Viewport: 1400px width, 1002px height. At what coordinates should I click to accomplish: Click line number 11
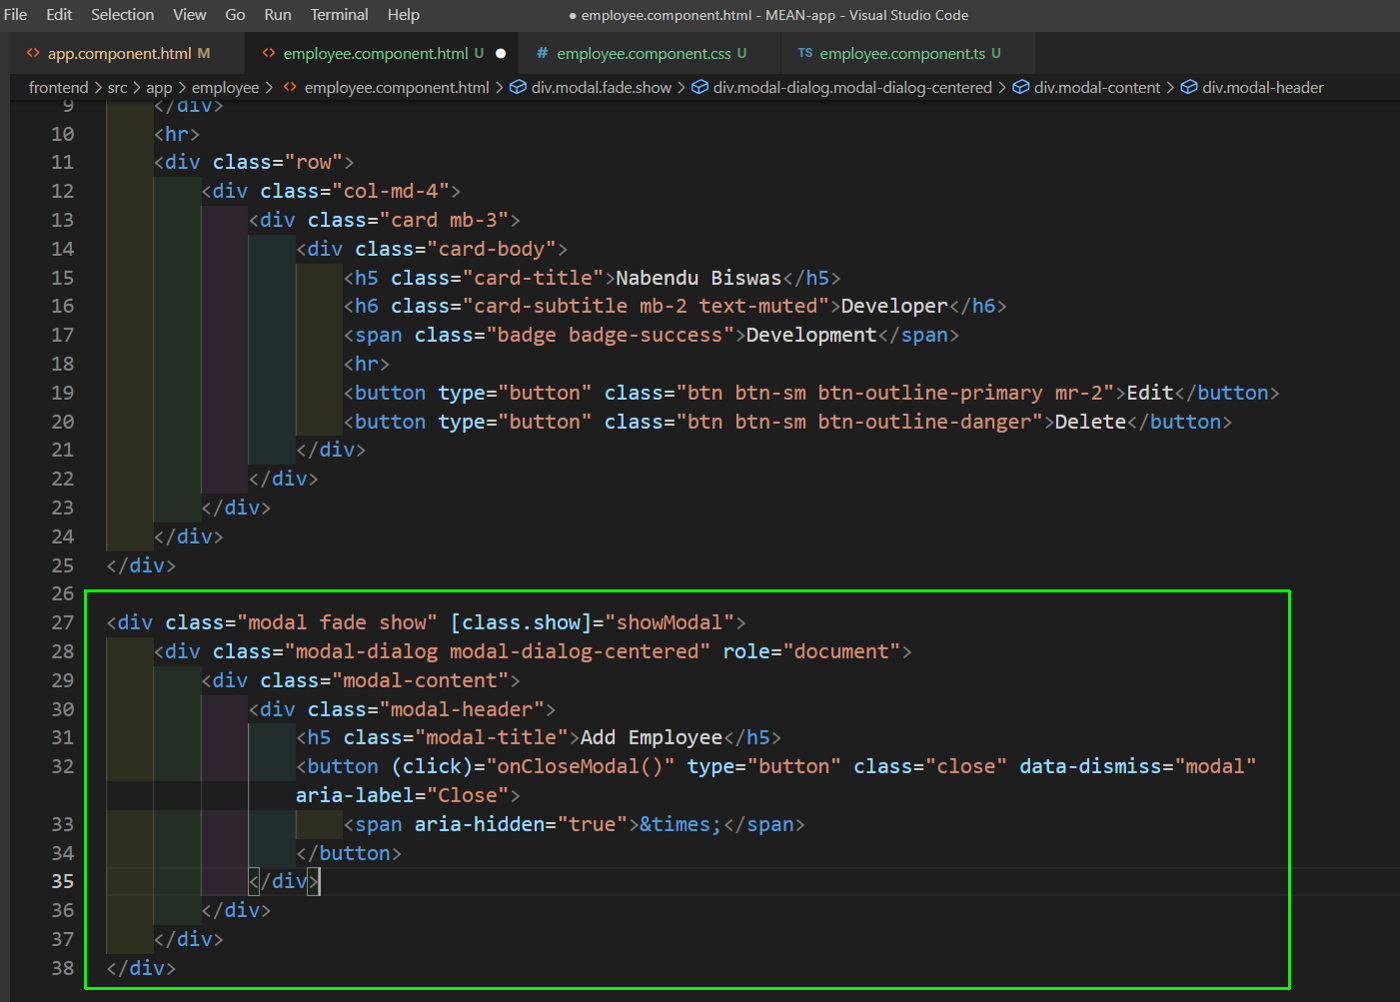click(x=62, y=162)
